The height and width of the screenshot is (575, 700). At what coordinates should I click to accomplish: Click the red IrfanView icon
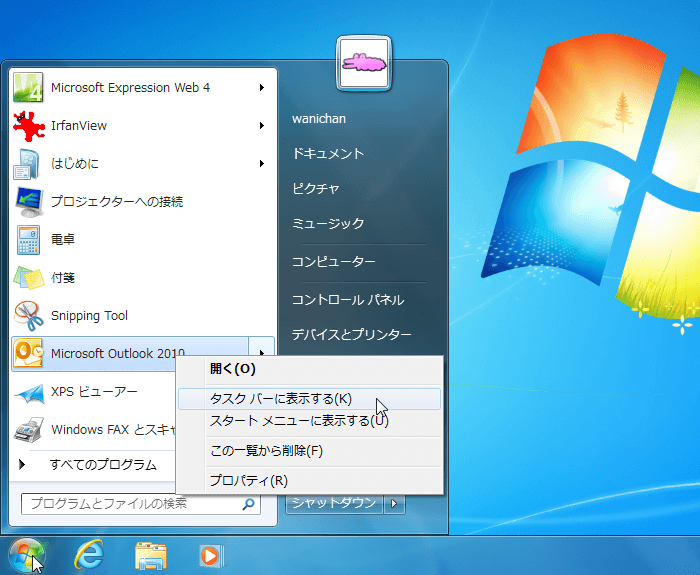(x=29, y=126)
